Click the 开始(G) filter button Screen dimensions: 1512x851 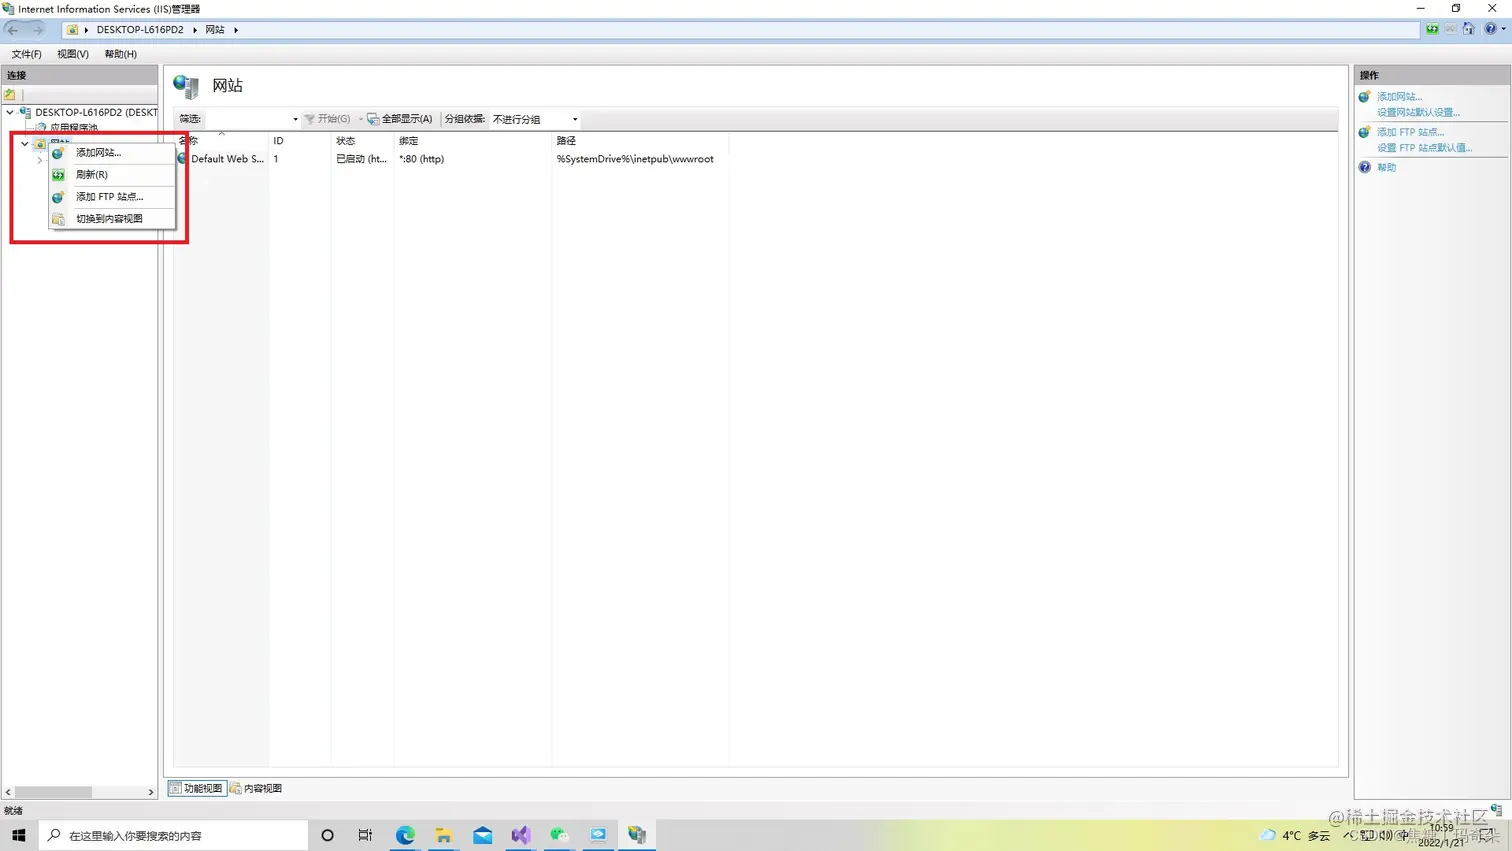click(x=328, y=119)
